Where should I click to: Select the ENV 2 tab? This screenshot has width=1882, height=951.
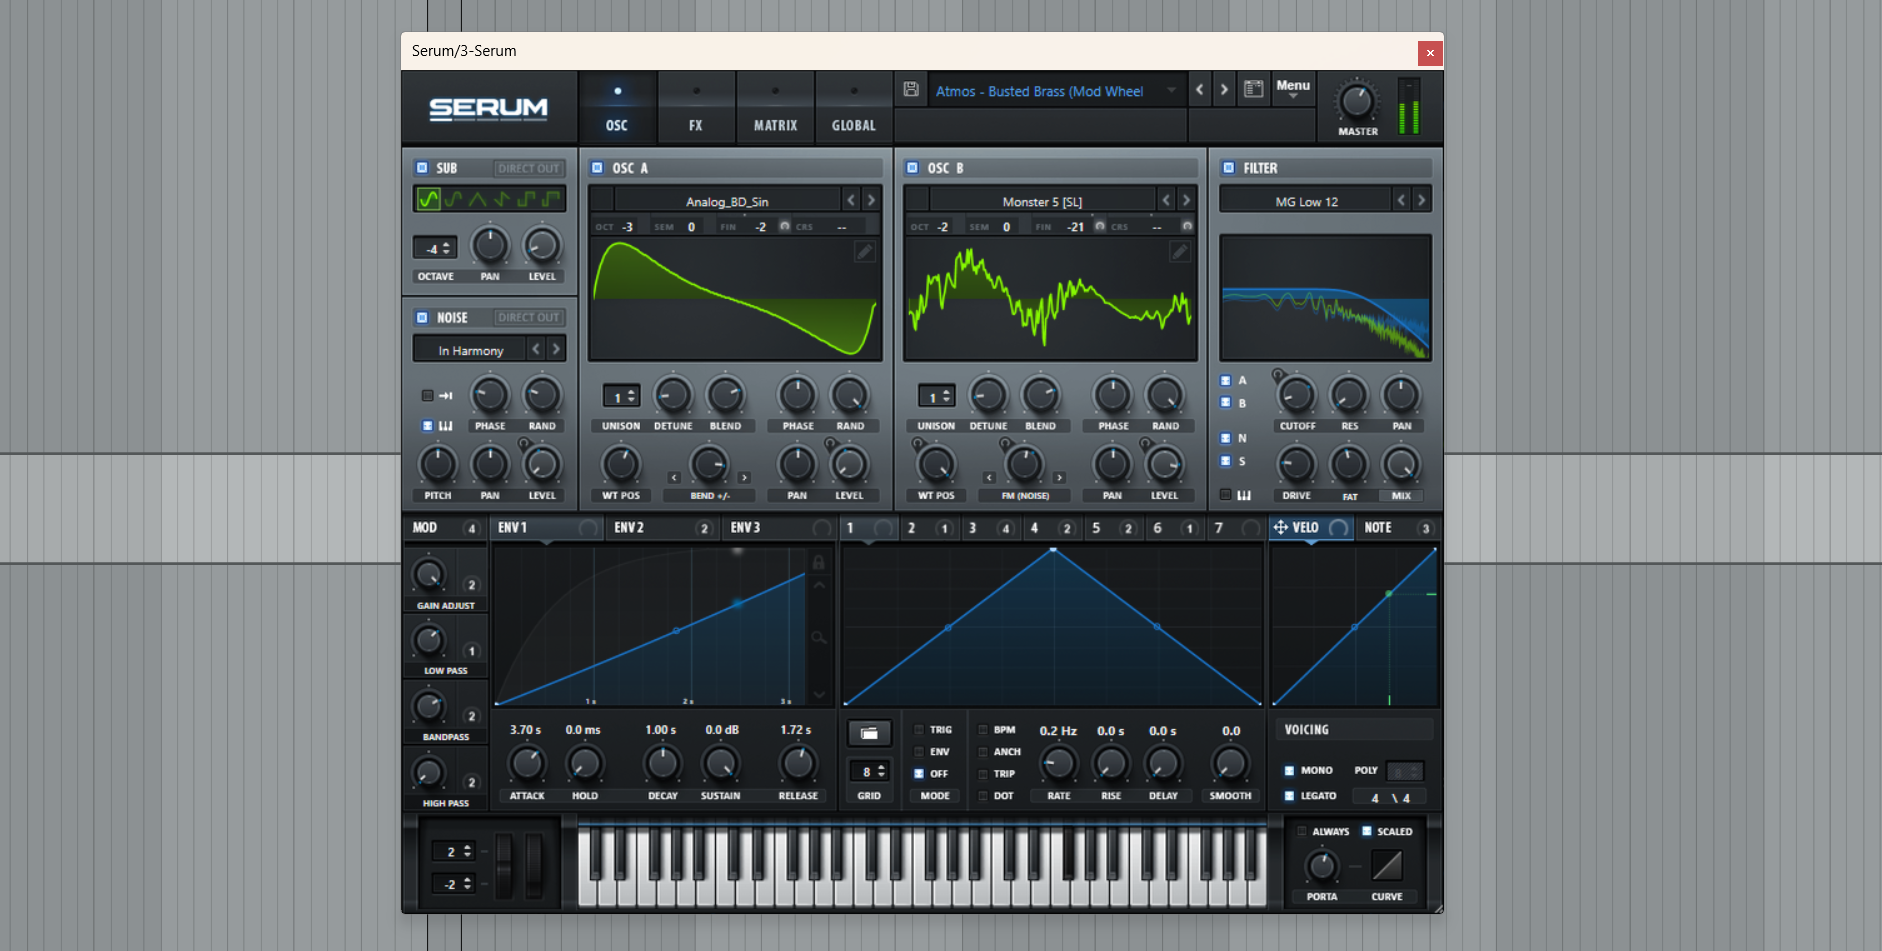coord(660,527)
